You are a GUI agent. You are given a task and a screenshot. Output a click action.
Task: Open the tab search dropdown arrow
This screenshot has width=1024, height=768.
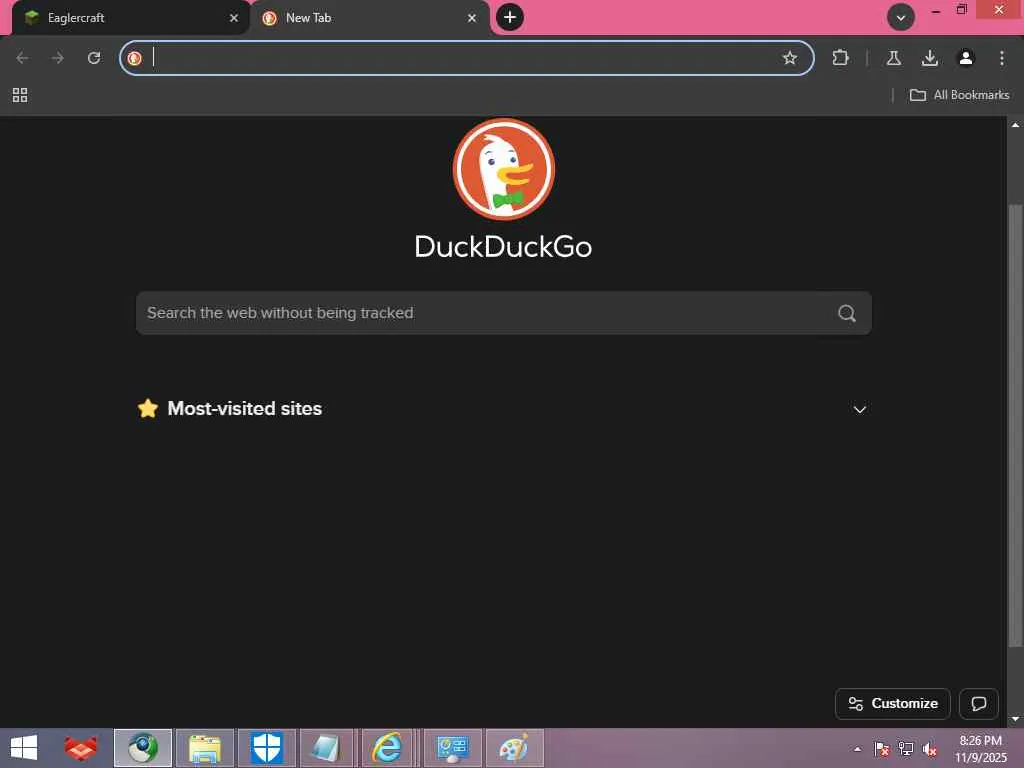click(x=901, y=18)
